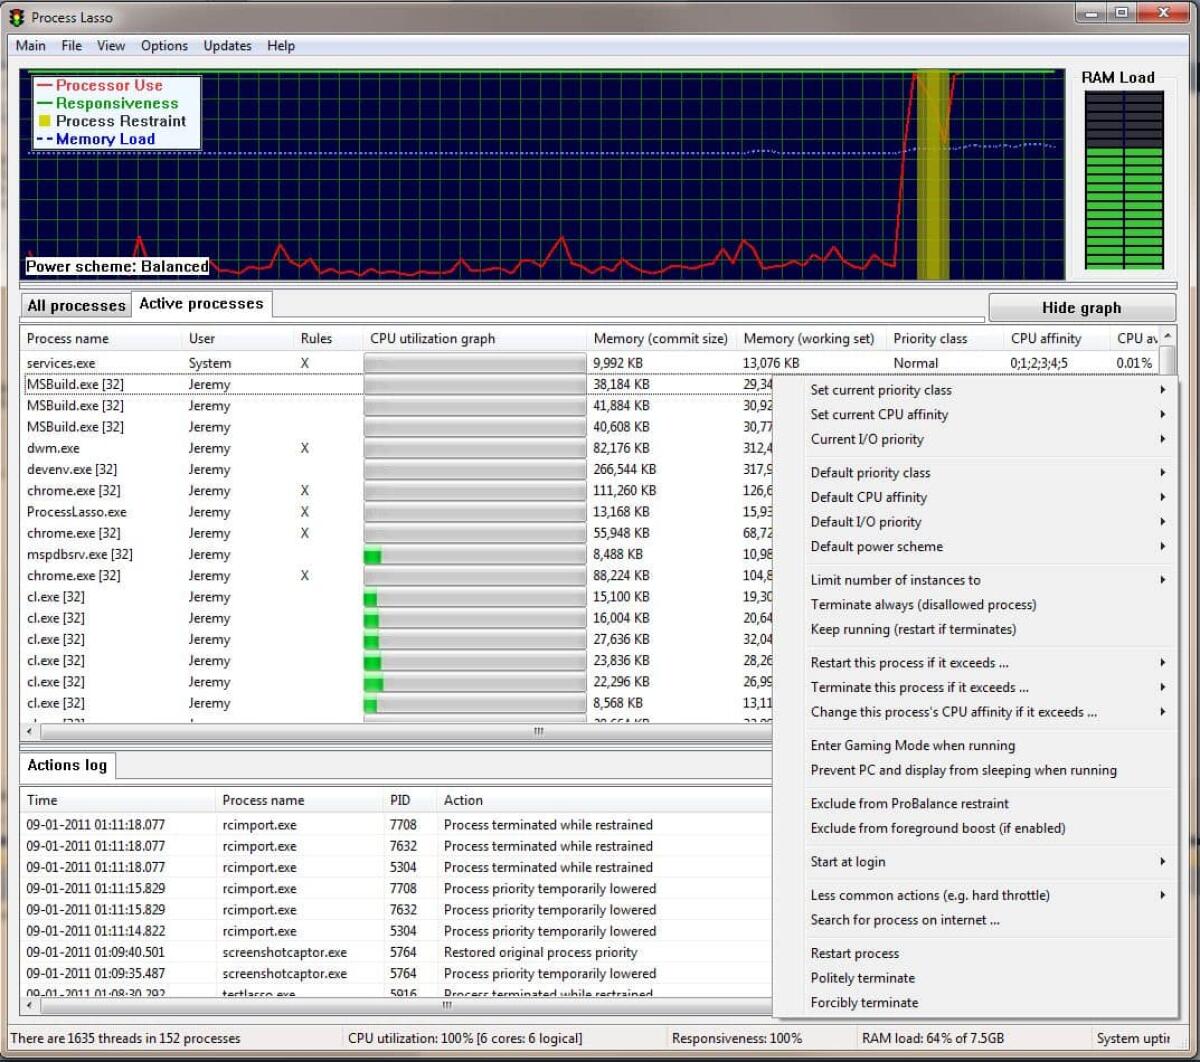Select the services.exe process row
The image size is (1200, 1062).
[62, 363]
